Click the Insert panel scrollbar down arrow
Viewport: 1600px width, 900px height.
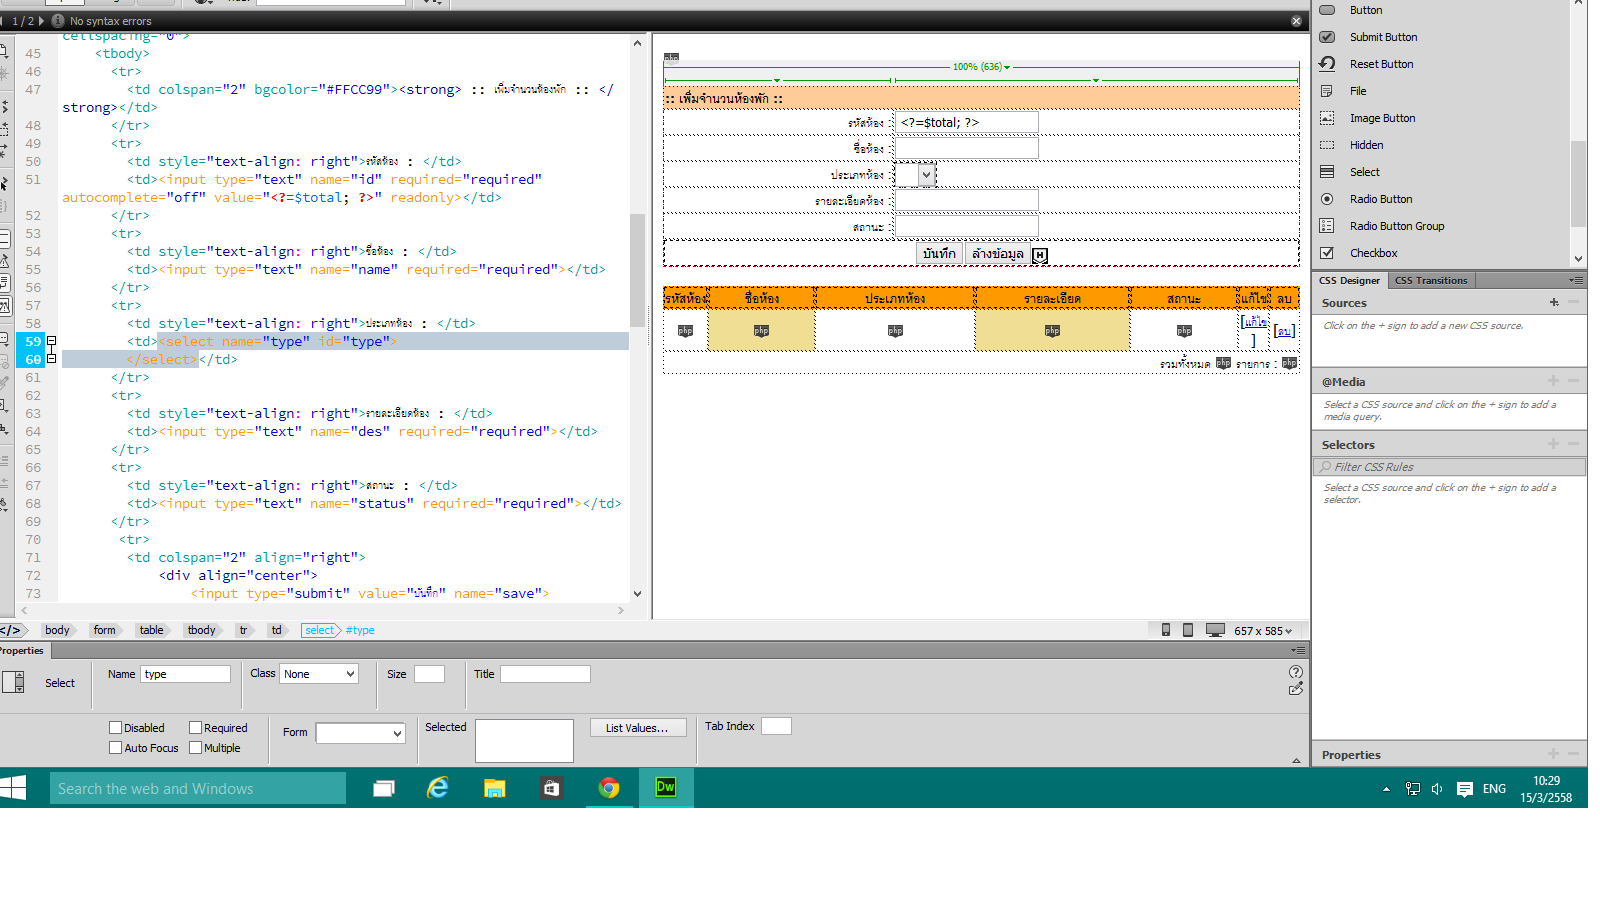(x=1578, y=259)
